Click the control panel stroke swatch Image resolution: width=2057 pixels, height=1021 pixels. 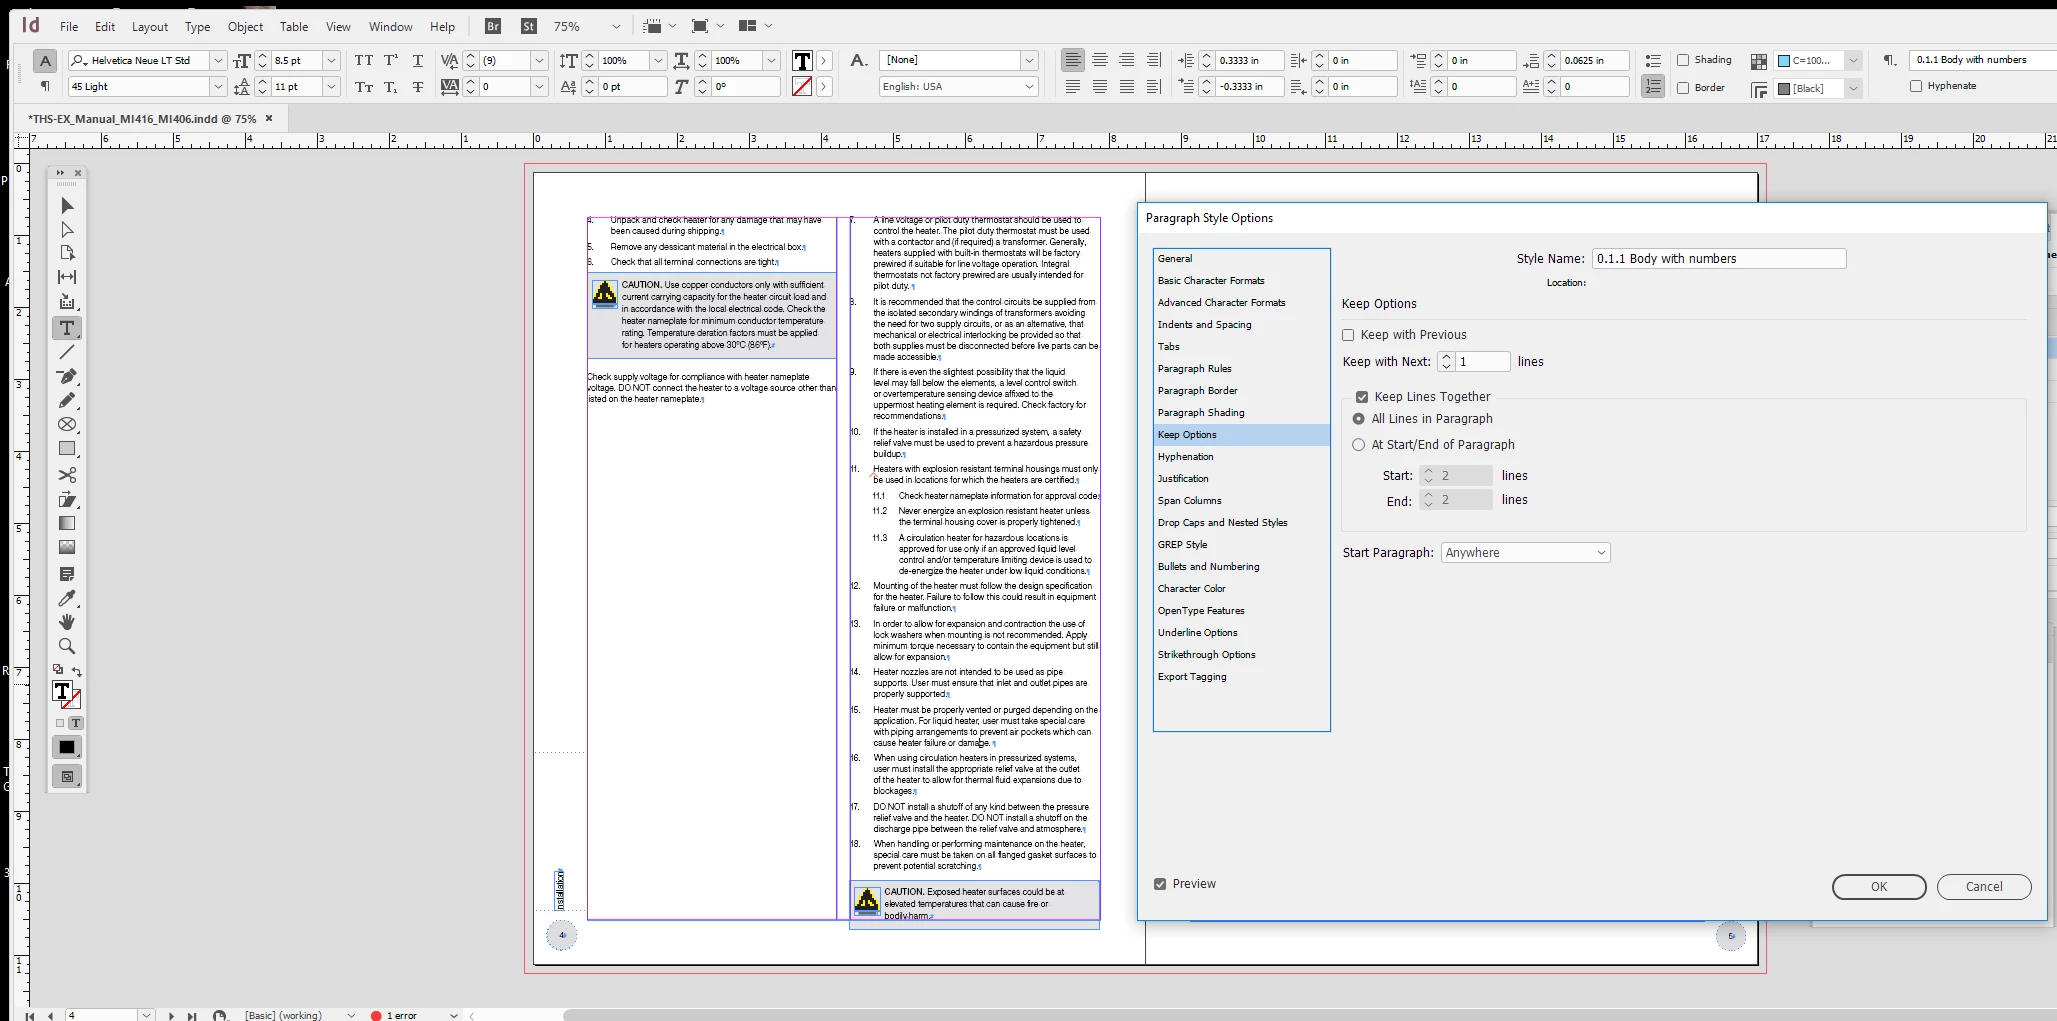(x=801, y=87)
